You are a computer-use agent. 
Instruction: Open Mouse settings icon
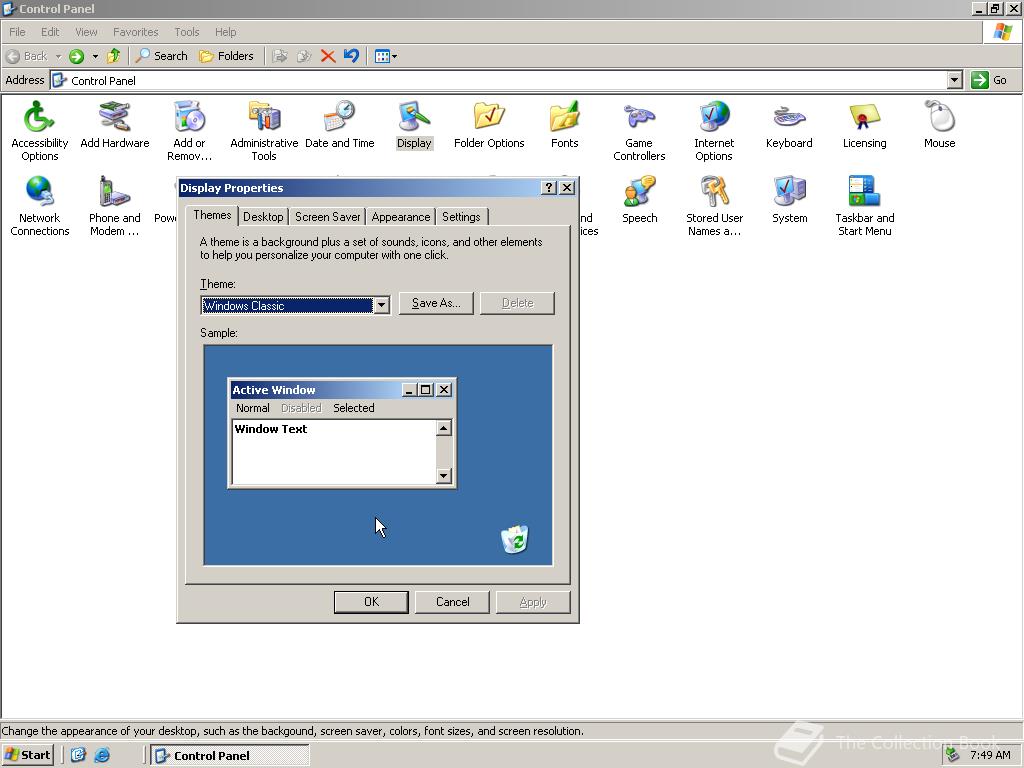(x=939, y=124)
